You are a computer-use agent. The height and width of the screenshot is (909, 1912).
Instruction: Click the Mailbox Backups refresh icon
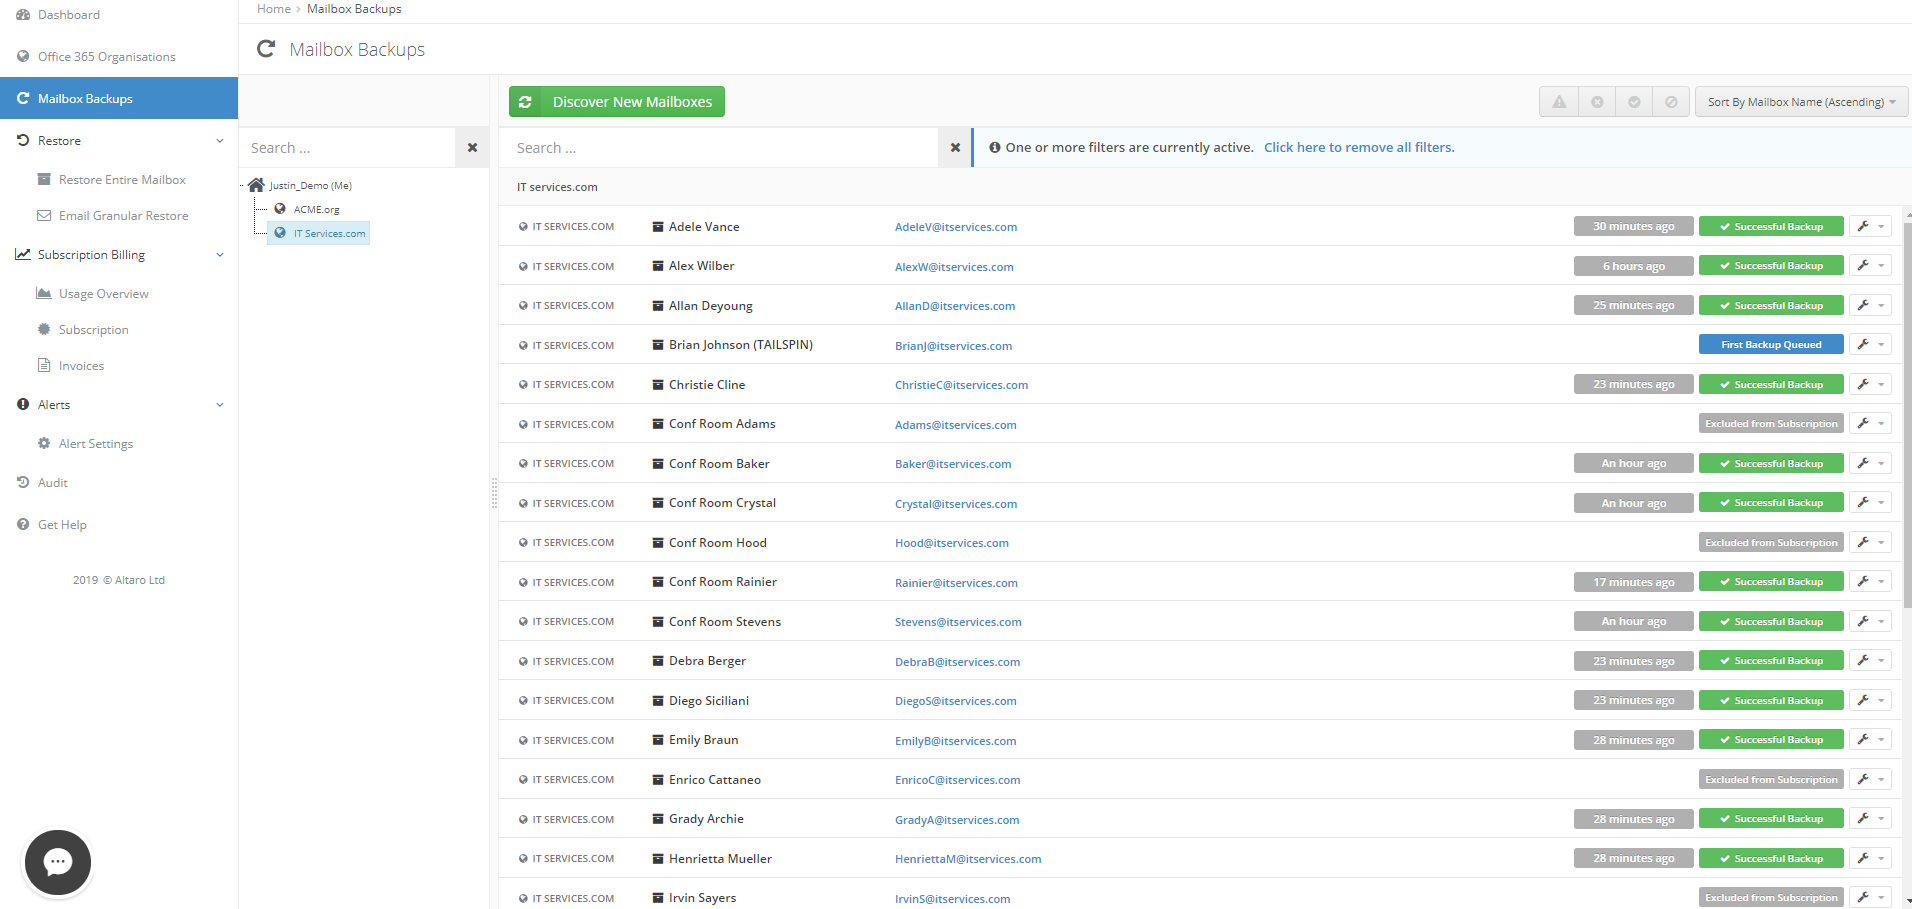[266, 48]
